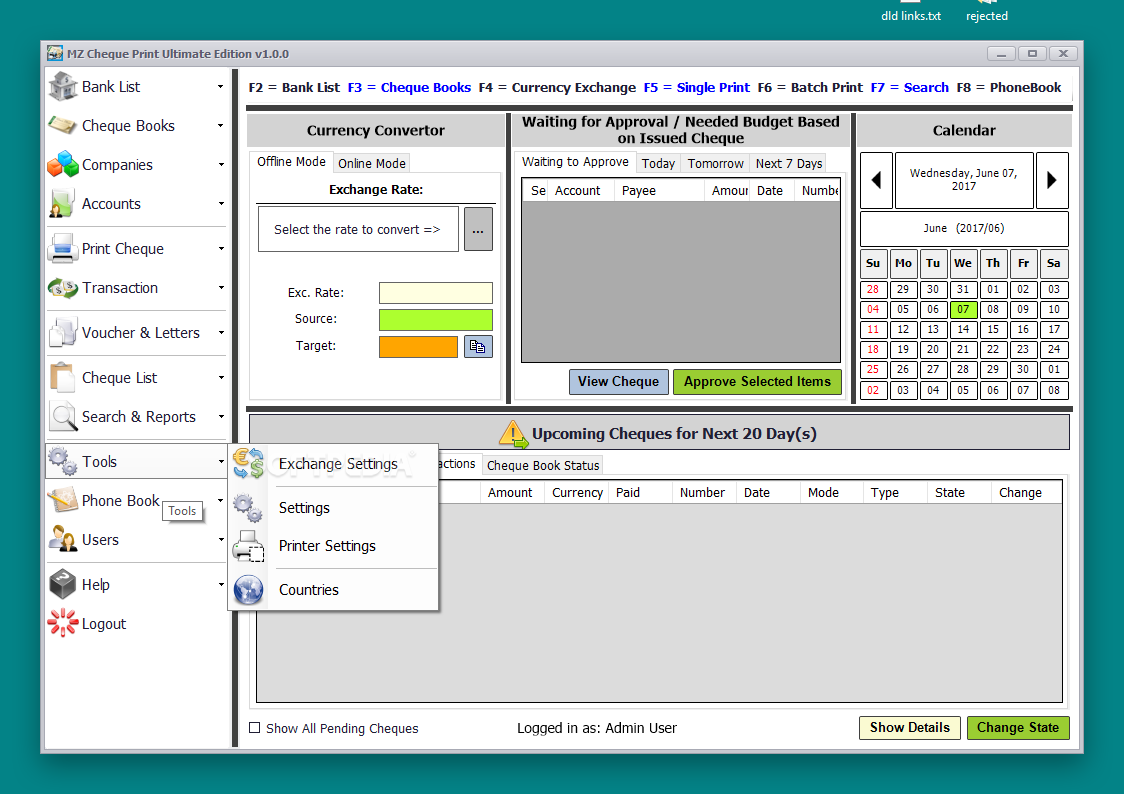Expand the Bank List dropdown arrow
1124x794 pixels.
(x=221, y=87)
